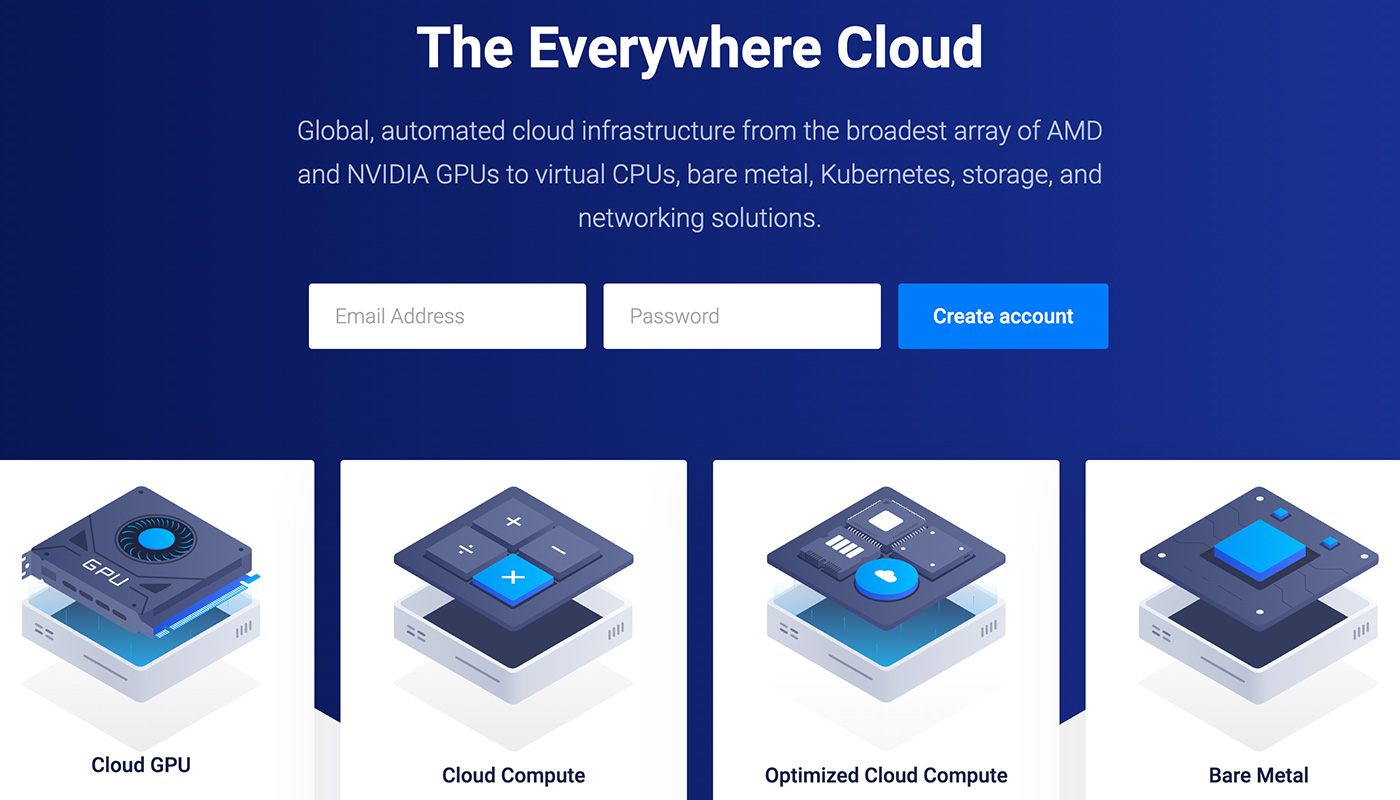This screenshot has height=800, width=1400.
Task: Click the text "networking solutions."
Action: pyautogui.click(x=700, y=218)
